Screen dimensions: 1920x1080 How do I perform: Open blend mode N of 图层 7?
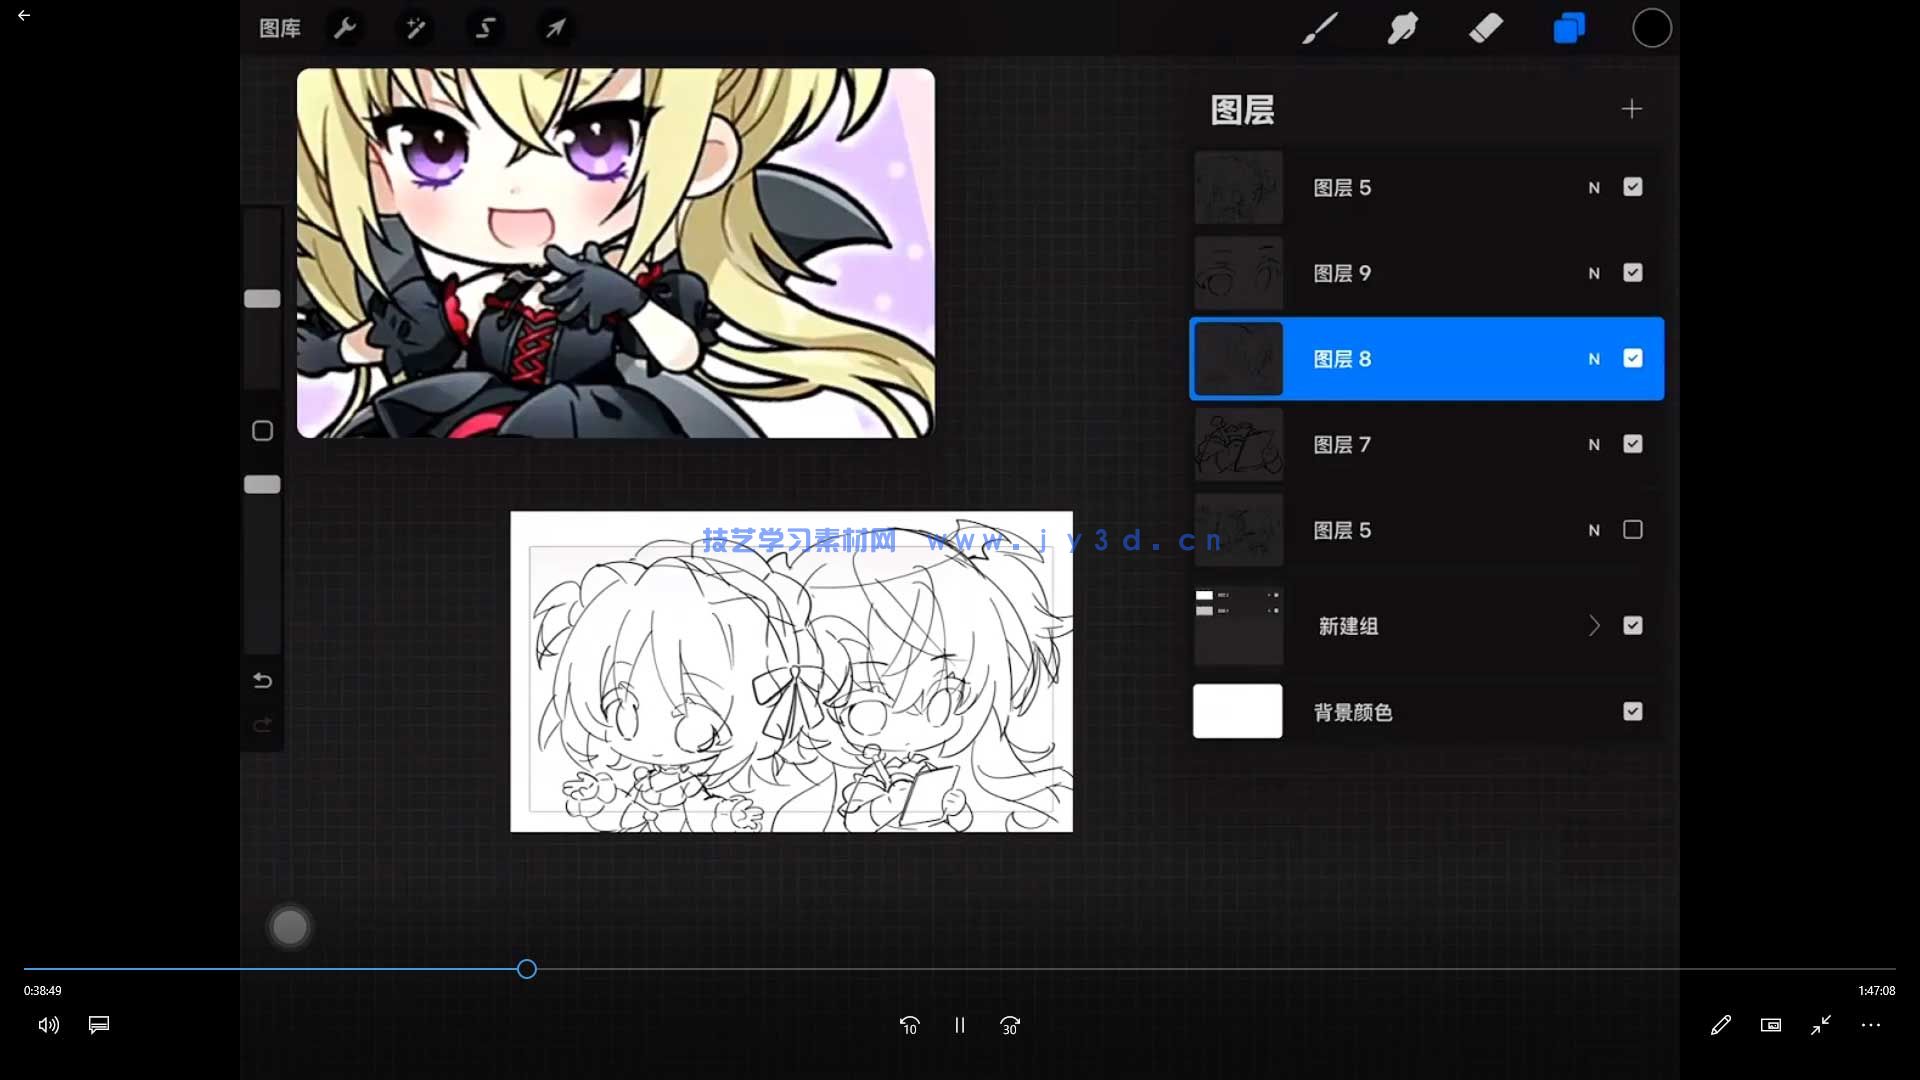[1594, 445]
